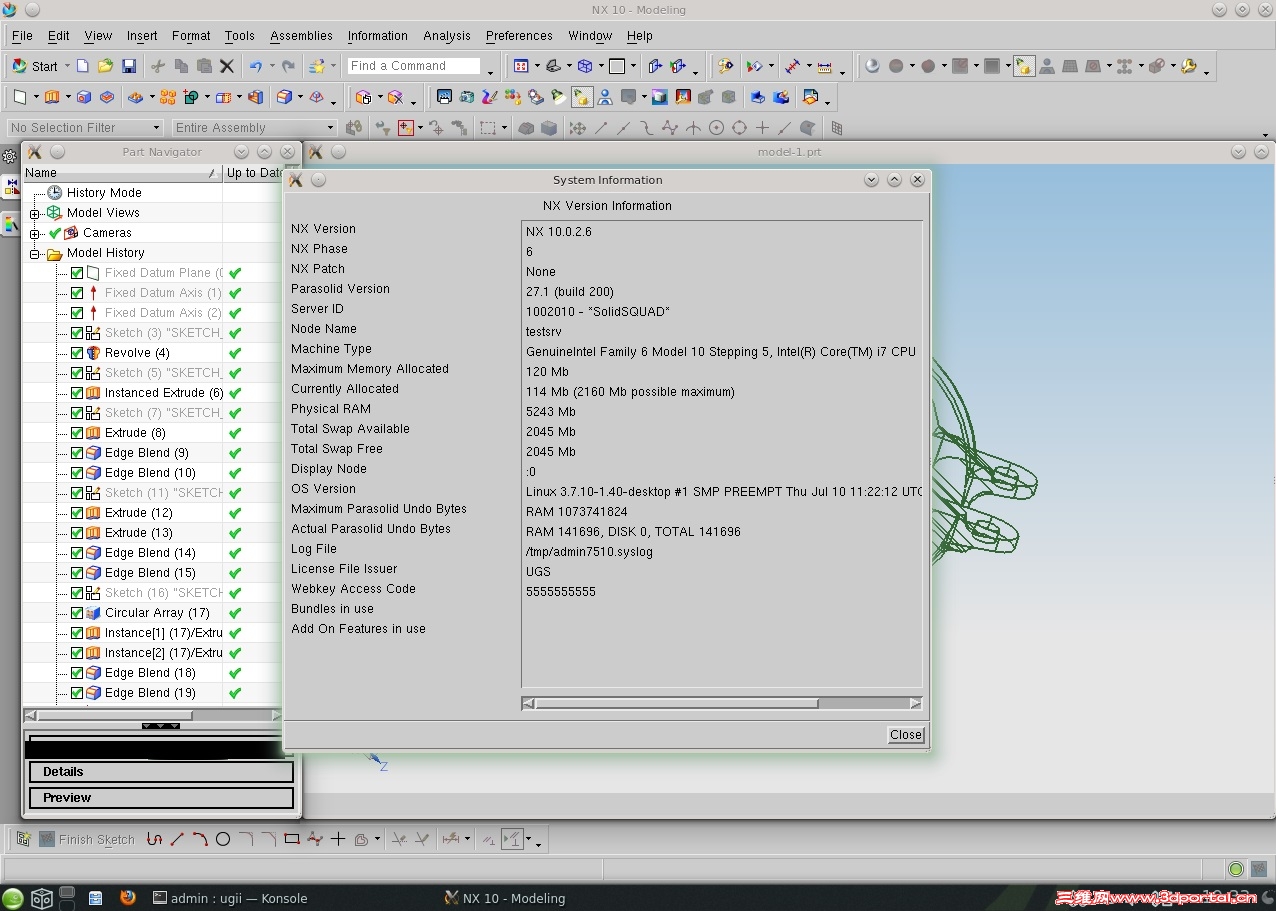Click the Open file folder icon
1276x911 pixels.
pyautogui.click(x=105, y=66)
